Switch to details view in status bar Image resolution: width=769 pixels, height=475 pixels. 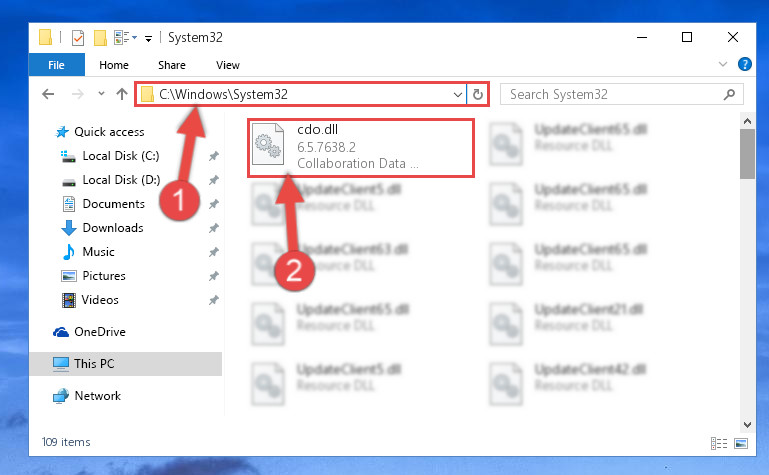(719, 443)
